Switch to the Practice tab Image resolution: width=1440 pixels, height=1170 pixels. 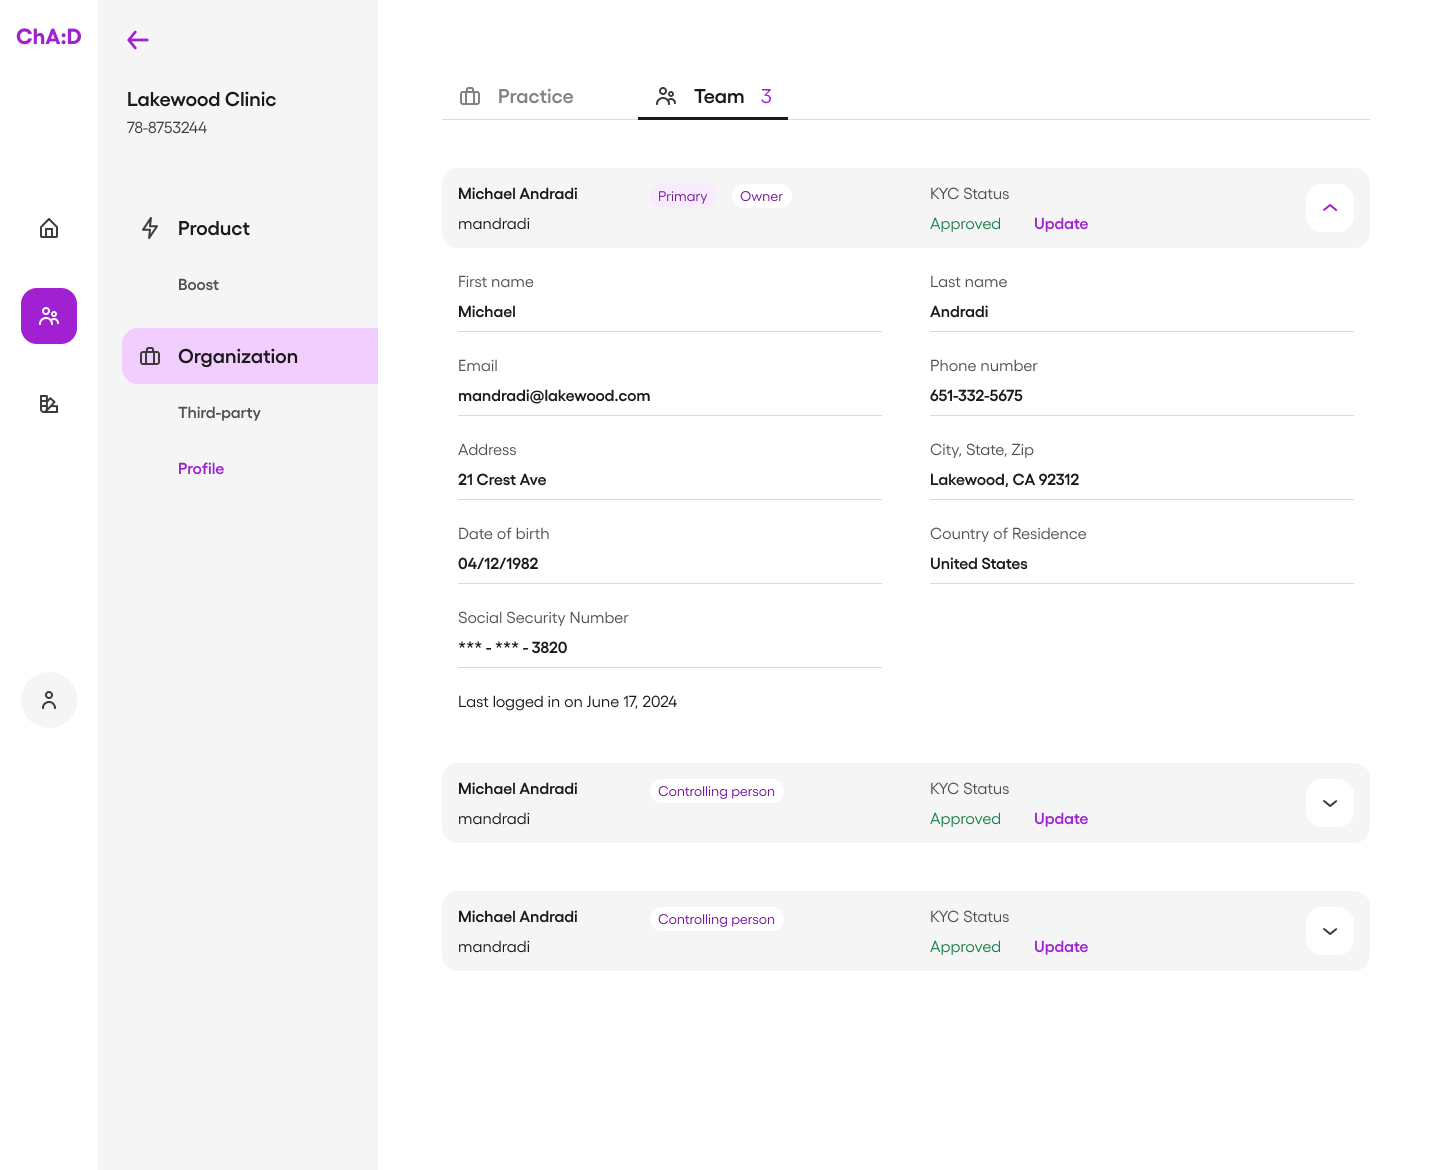click(517, 97)
